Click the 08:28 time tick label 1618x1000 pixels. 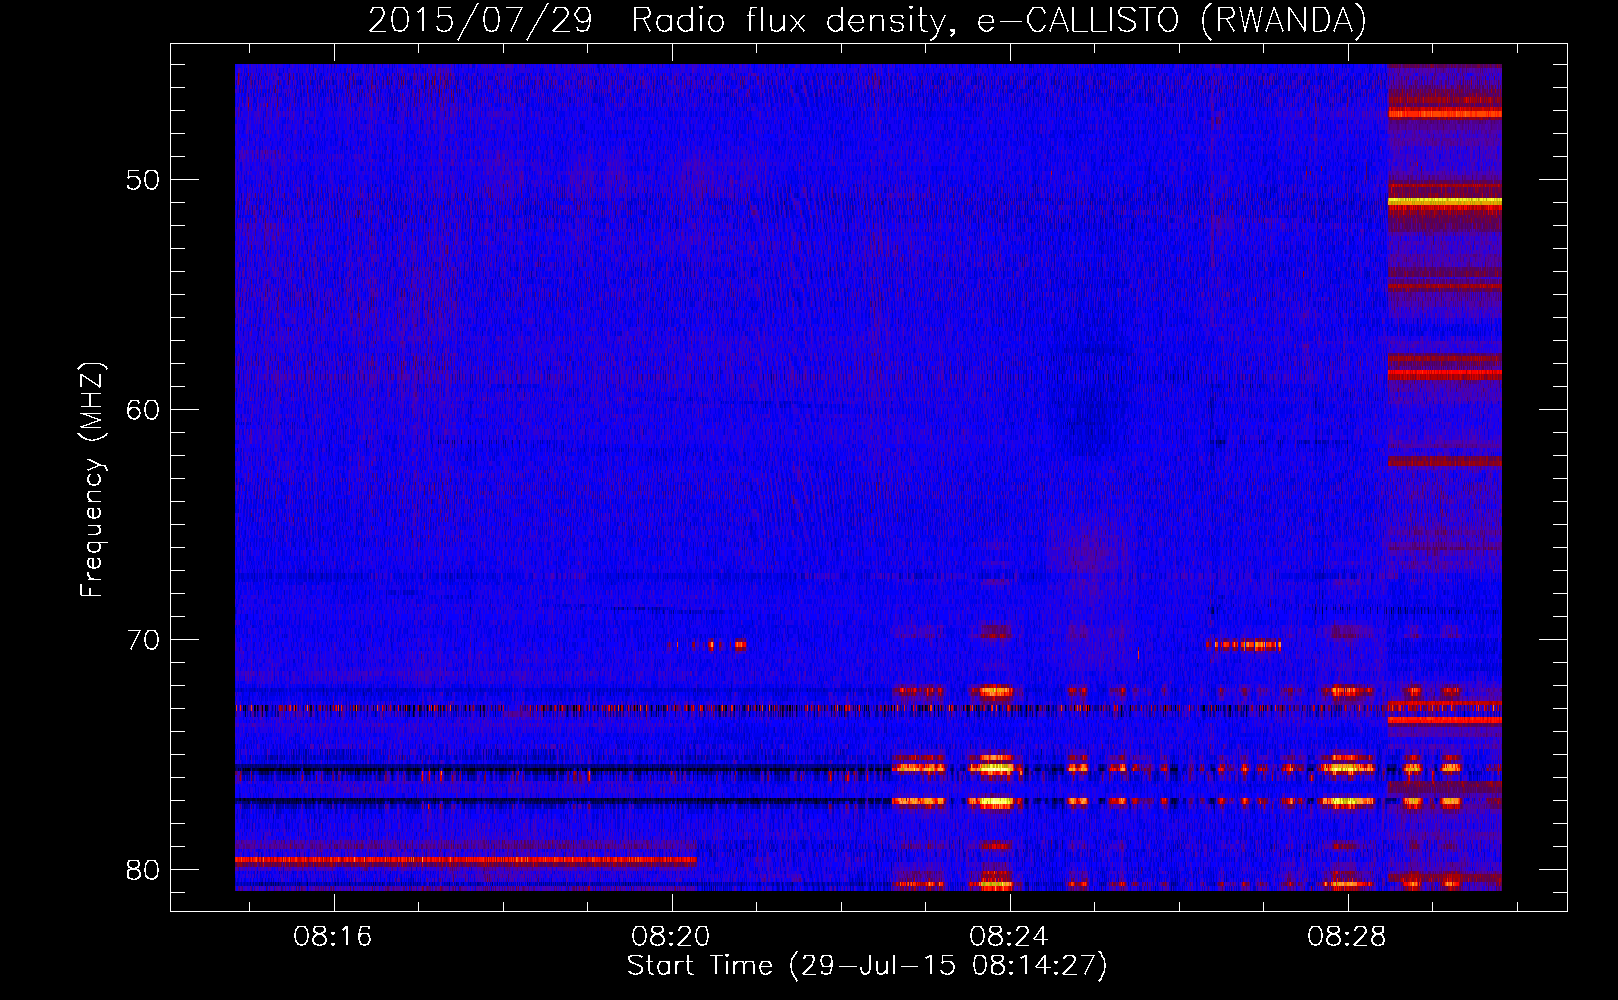tap(1347, 936)
